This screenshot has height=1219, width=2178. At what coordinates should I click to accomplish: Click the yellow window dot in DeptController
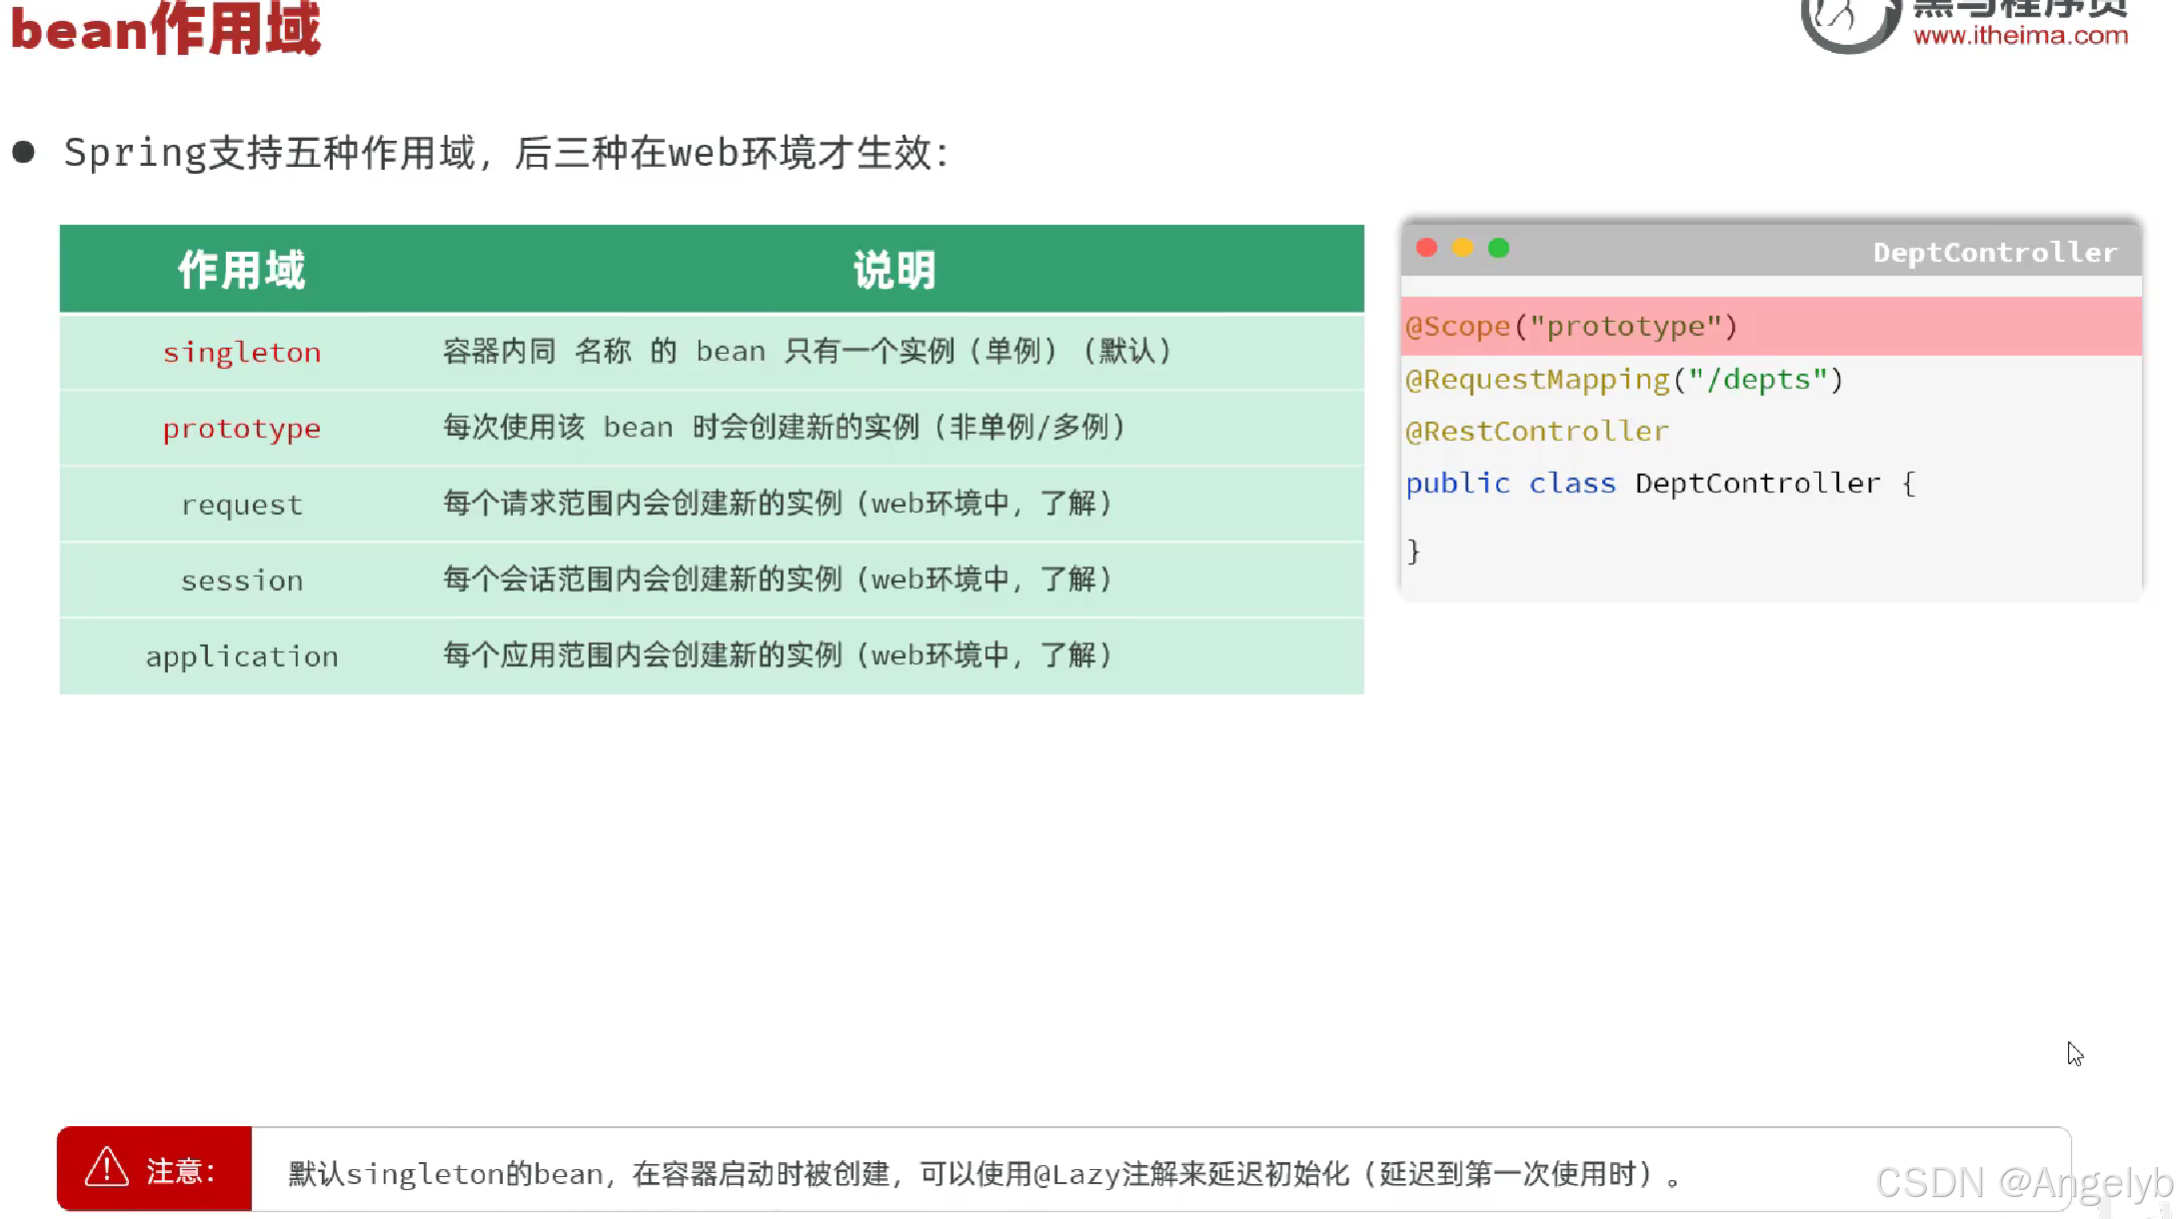1462,248
